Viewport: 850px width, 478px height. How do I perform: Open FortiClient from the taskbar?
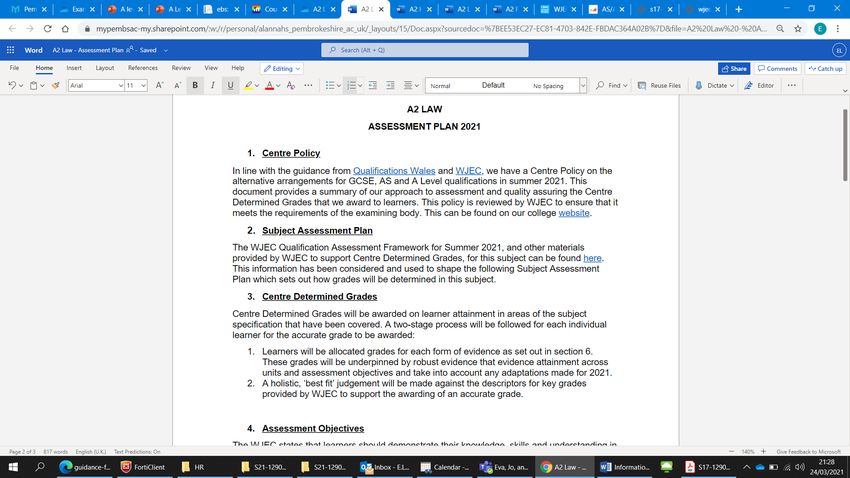[x=143, y=467]
